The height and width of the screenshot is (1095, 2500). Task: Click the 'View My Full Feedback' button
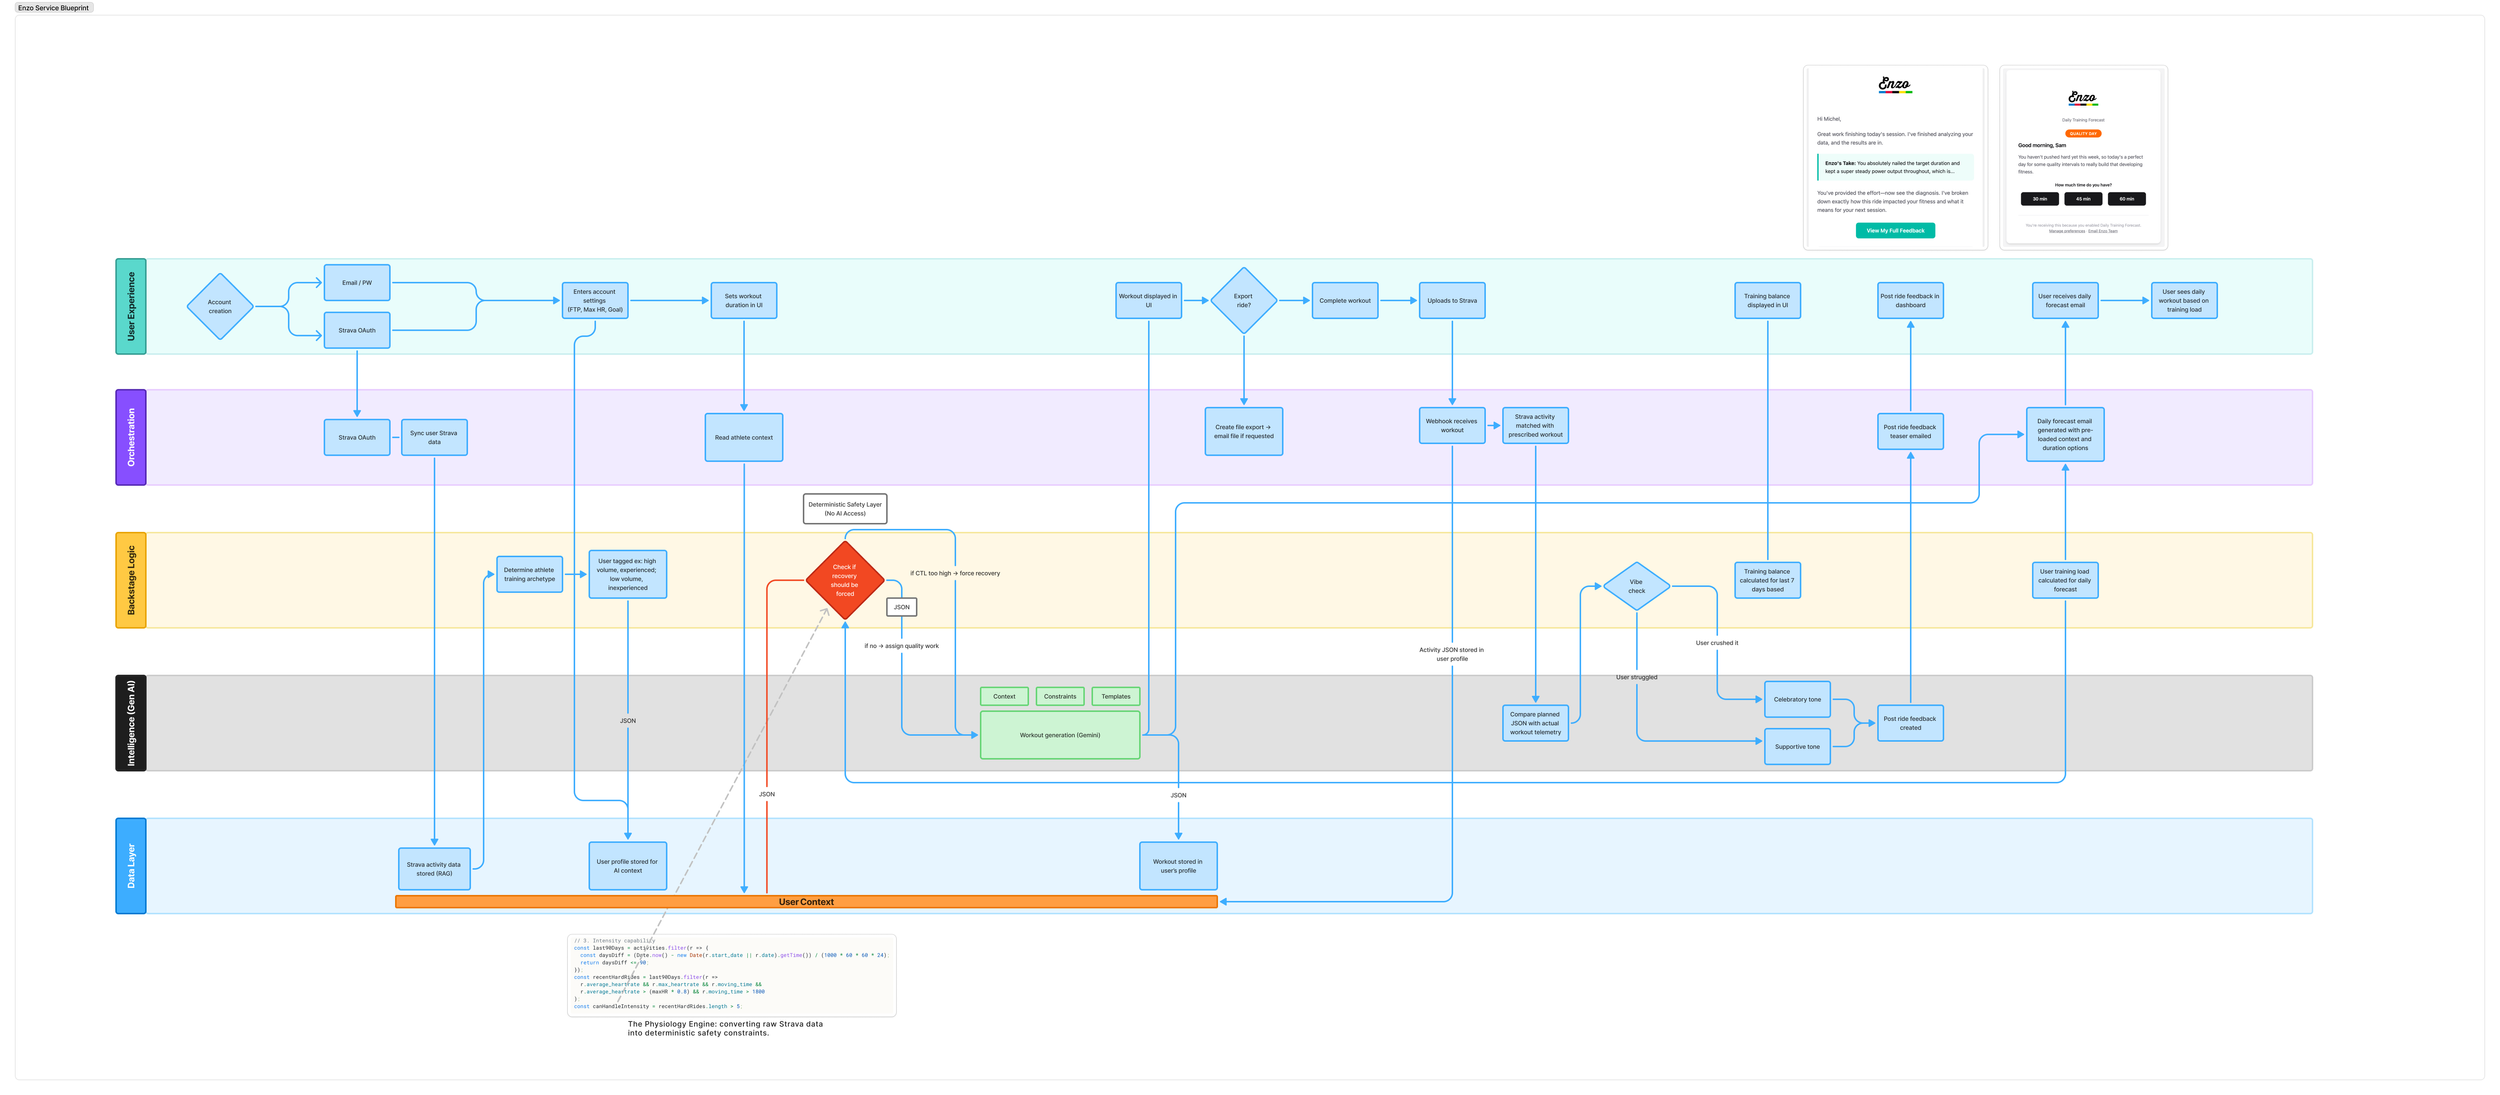pos(1897,230)
